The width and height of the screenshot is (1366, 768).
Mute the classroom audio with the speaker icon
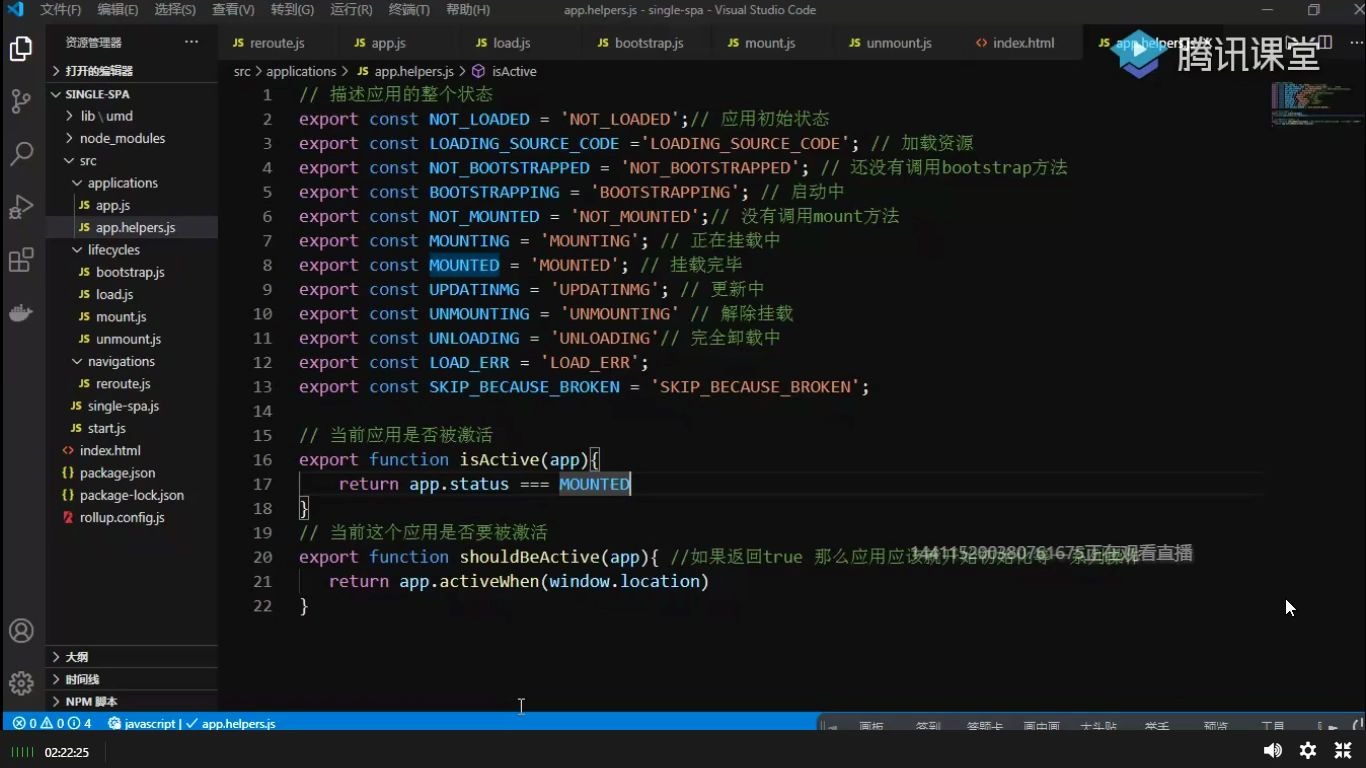coord(1272,750)
